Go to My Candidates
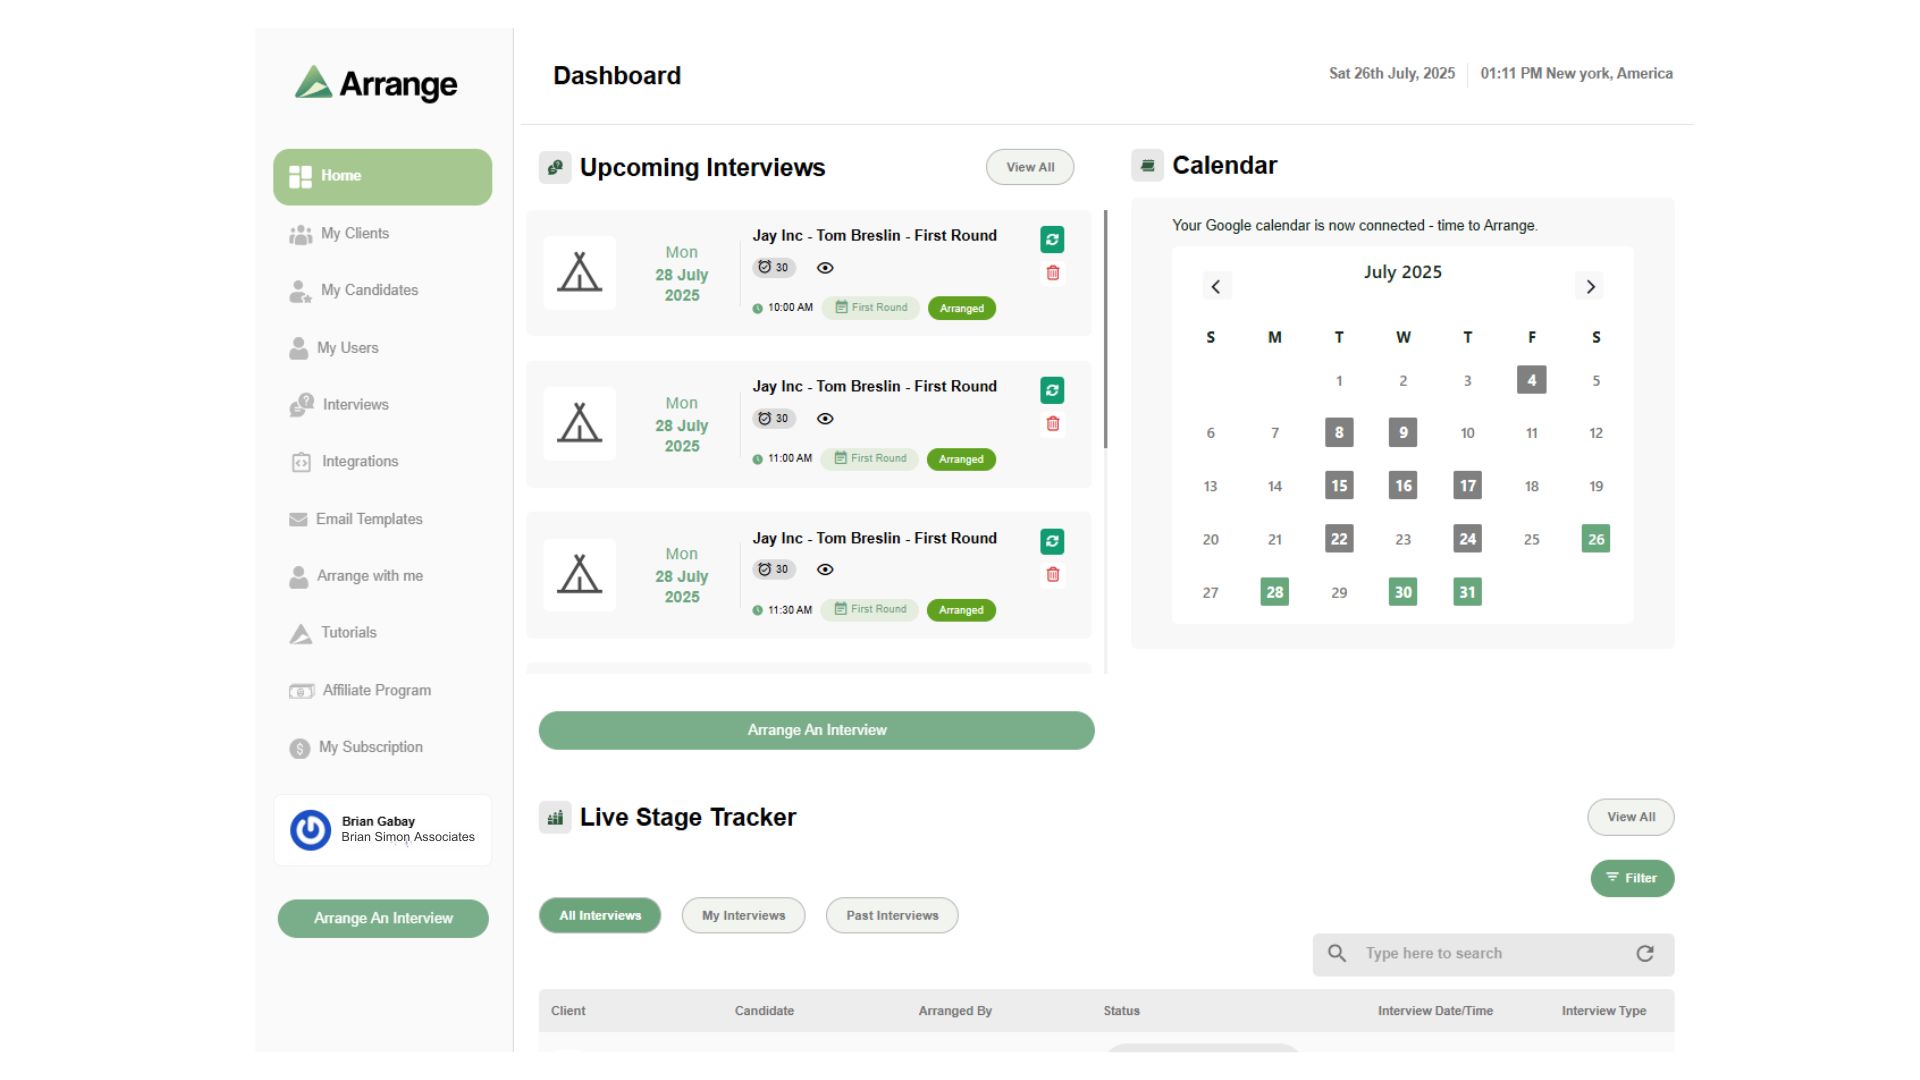 click(x=369, y=290)
